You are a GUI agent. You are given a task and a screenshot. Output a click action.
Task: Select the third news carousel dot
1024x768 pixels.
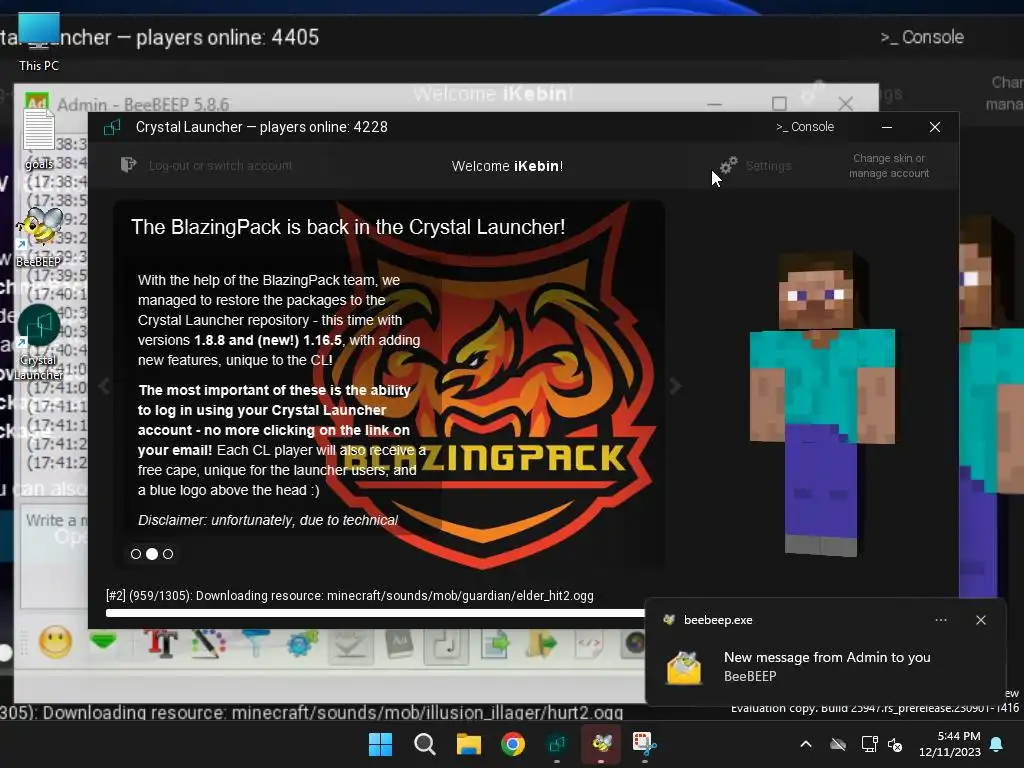point(168,554)
